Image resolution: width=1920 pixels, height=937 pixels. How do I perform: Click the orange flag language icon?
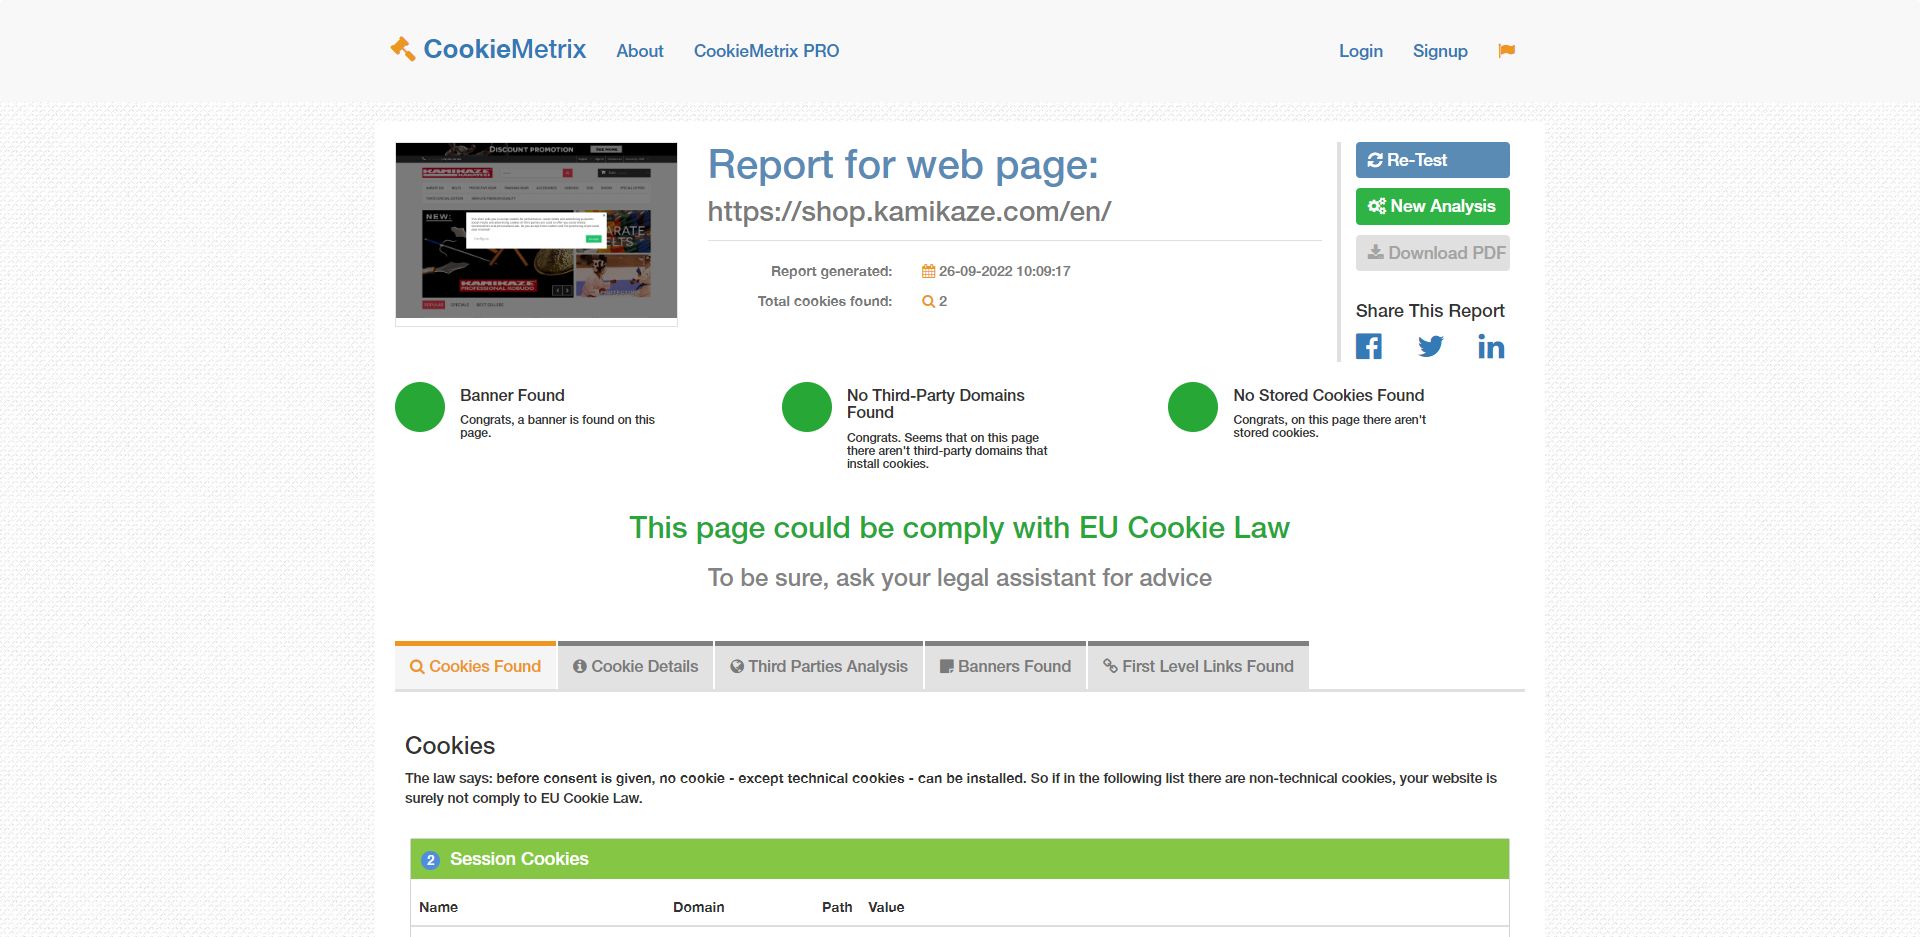(x=1507, y=51)
